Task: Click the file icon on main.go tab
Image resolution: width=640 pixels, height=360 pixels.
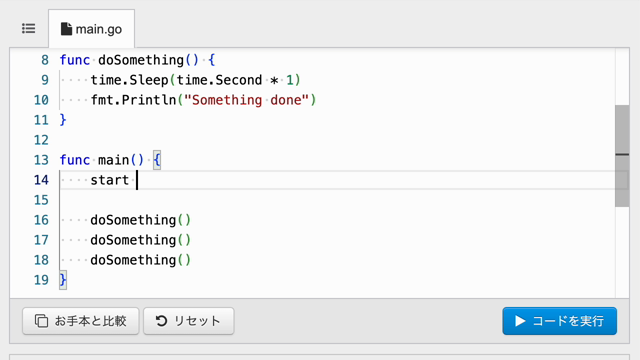Action: tap(66, 29)
